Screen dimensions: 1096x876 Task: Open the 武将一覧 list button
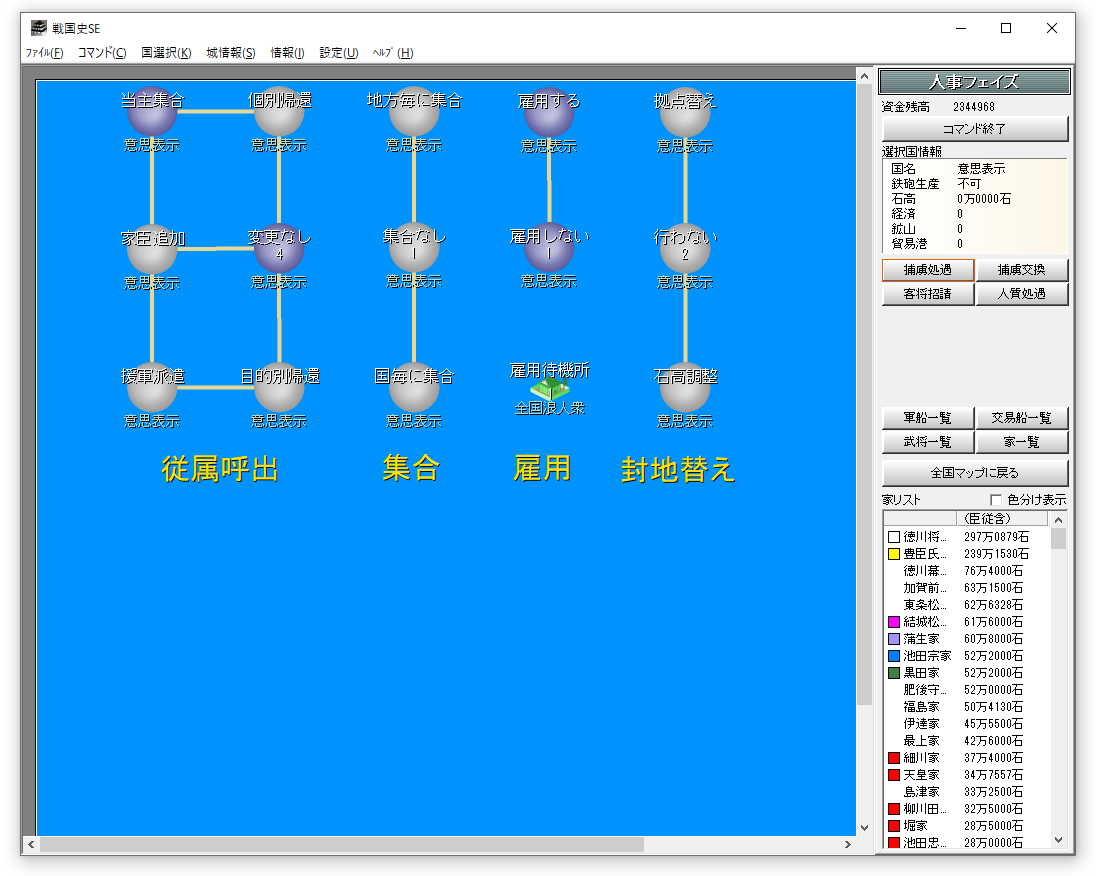(927, 442)
